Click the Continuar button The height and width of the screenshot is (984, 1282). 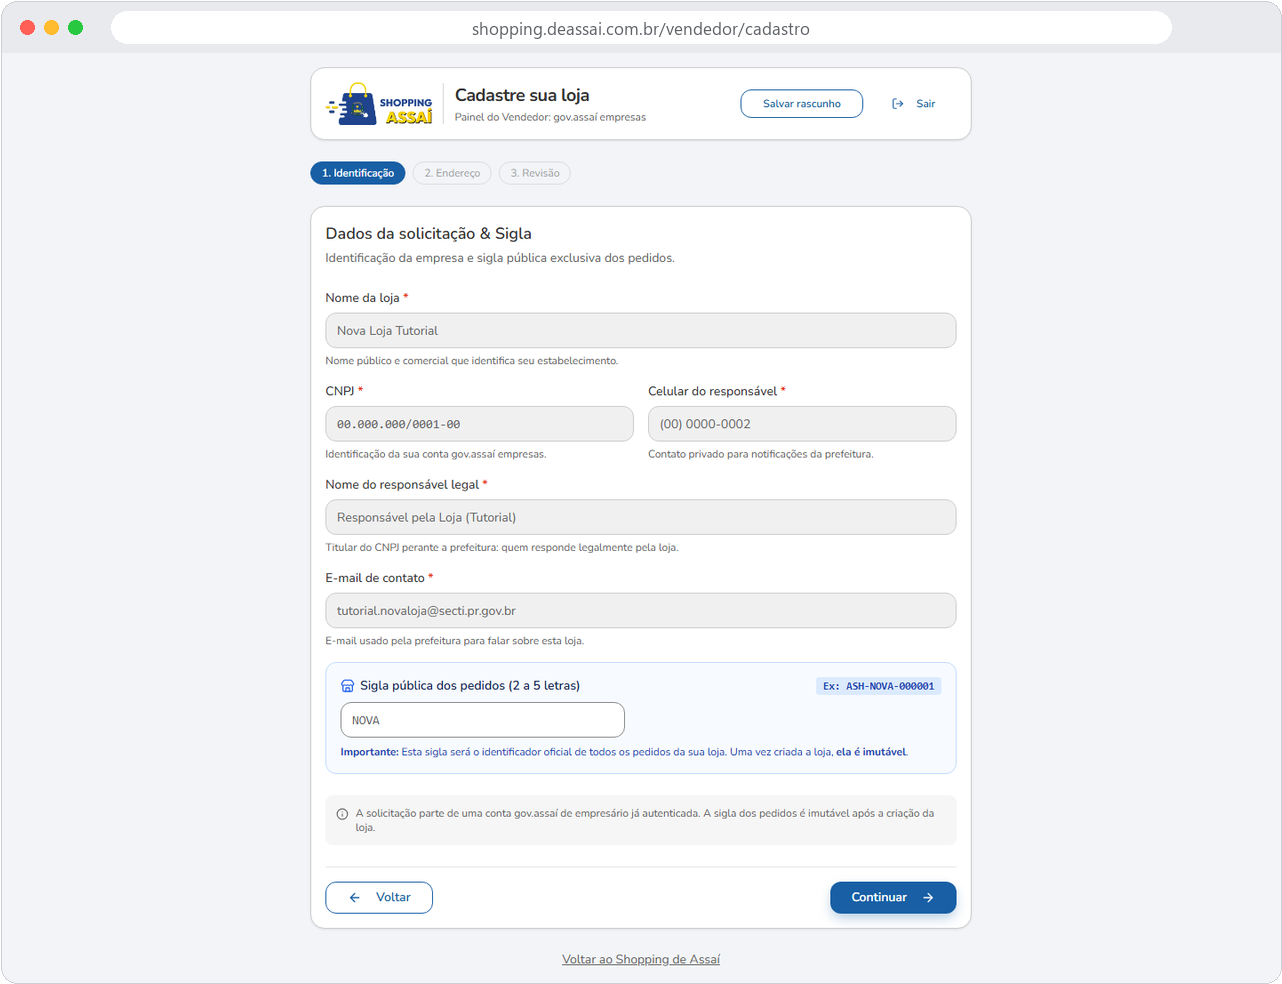[893, 898]
